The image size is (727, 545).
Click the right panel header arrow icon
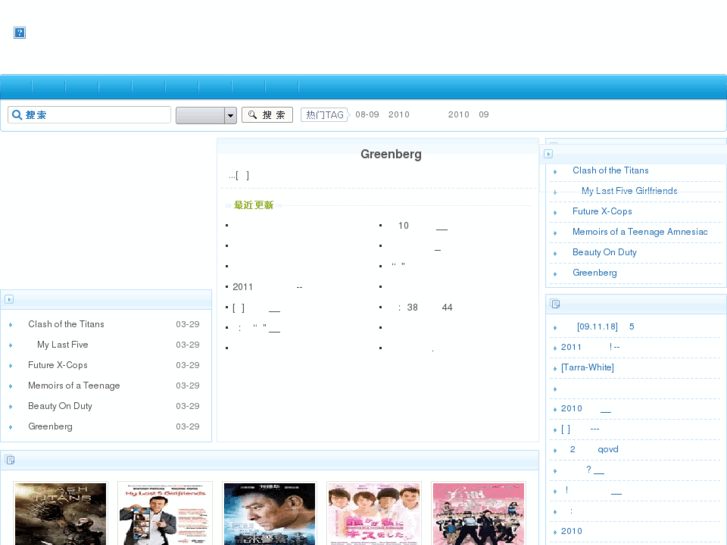548,154
